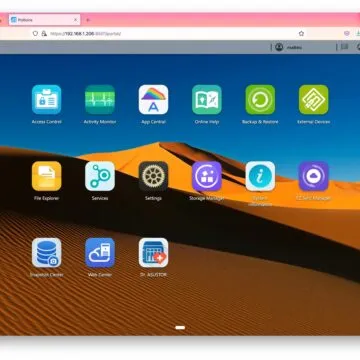This screenshot has width=360, height=360.
Task: Launch Backup & Restore
Action: (260, 100)
